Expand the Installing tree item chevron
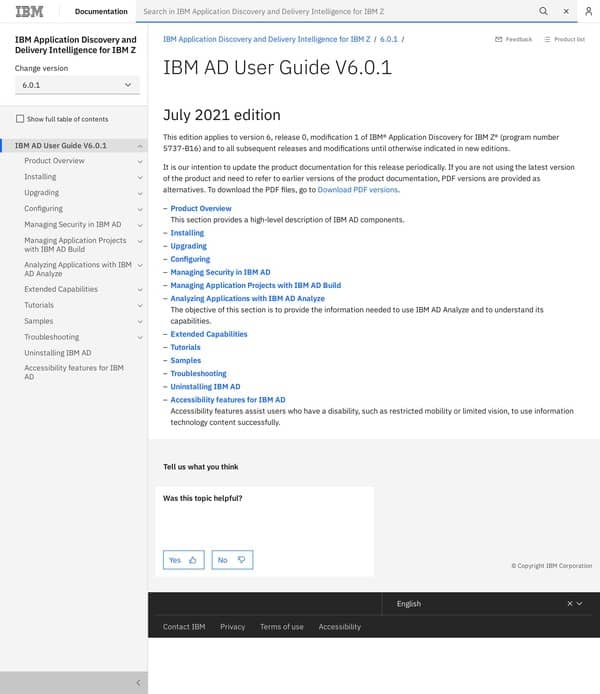This screenshot has height=694, width=600. pyautogui.click(x=140, y=177)
